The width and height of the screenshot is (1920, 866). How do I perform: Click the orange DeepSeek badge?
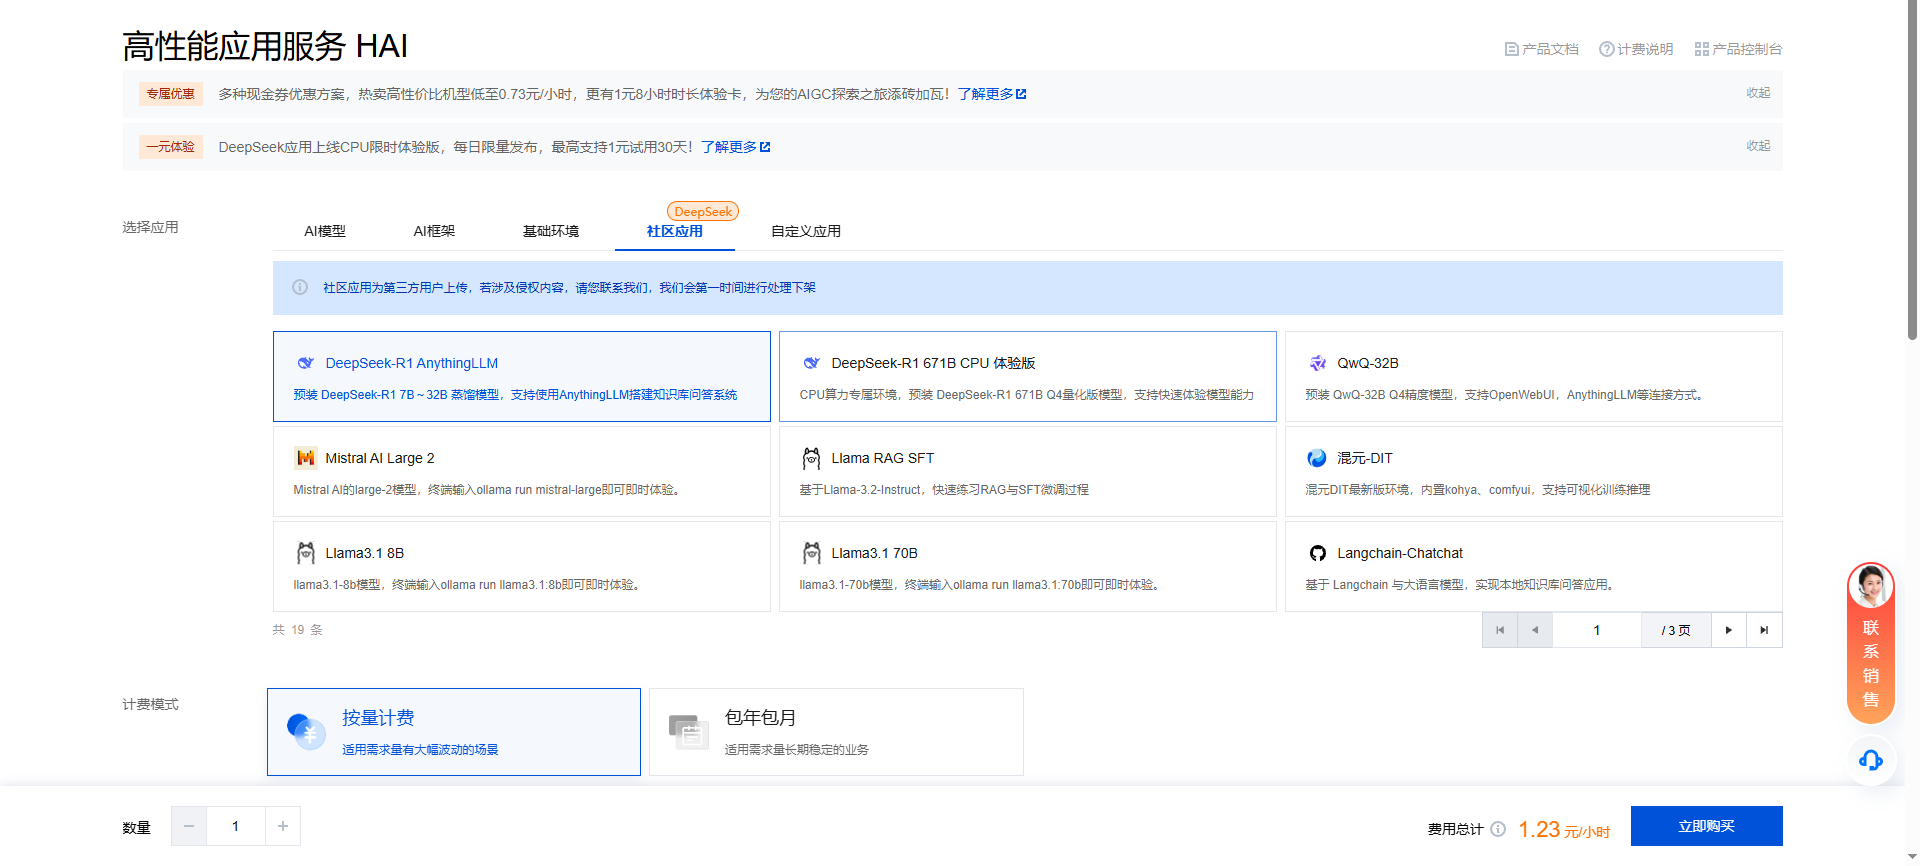[x=703, y=212]
